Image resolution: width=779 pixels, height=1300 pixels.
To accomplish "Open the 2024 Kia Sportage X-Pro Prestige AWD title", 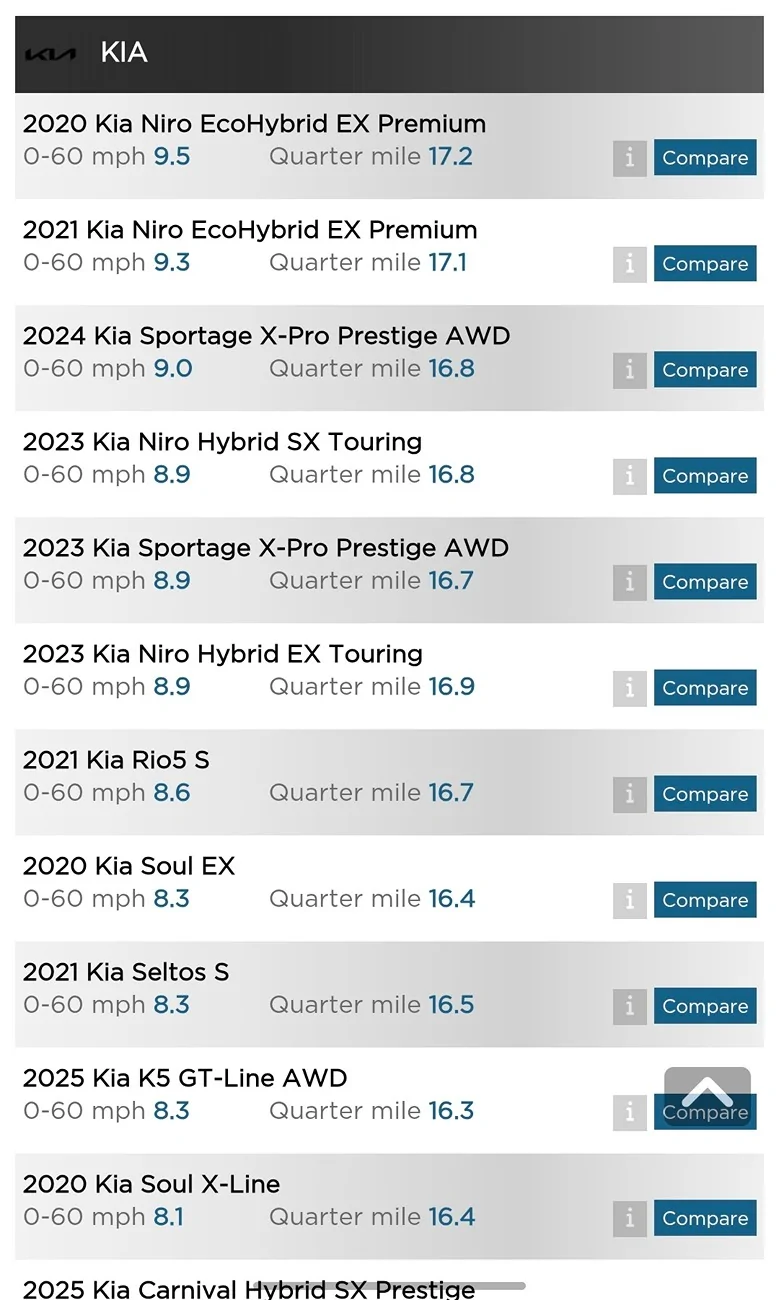I will pos(266,336).
